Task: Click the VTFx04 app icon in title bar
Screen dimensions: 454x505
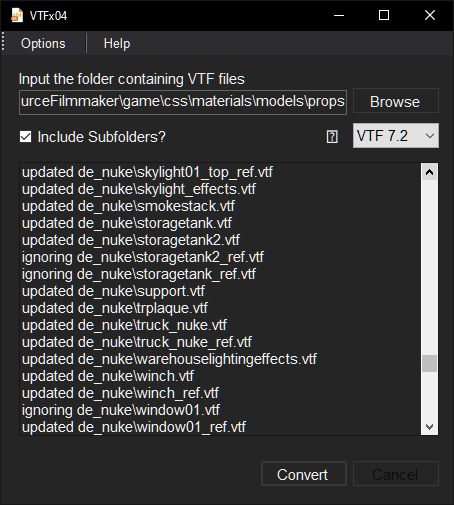Action: 17,15
